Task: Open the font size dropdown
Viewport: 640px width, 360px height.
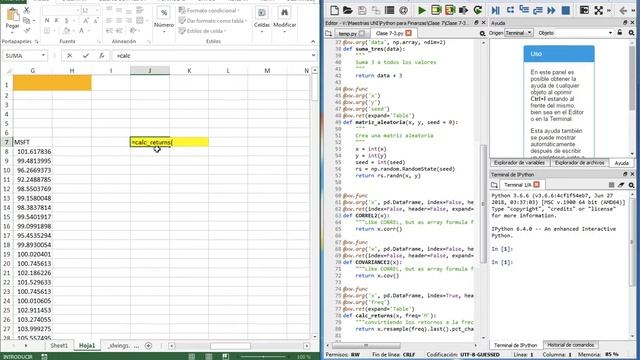Action: (x=97, y=10)
